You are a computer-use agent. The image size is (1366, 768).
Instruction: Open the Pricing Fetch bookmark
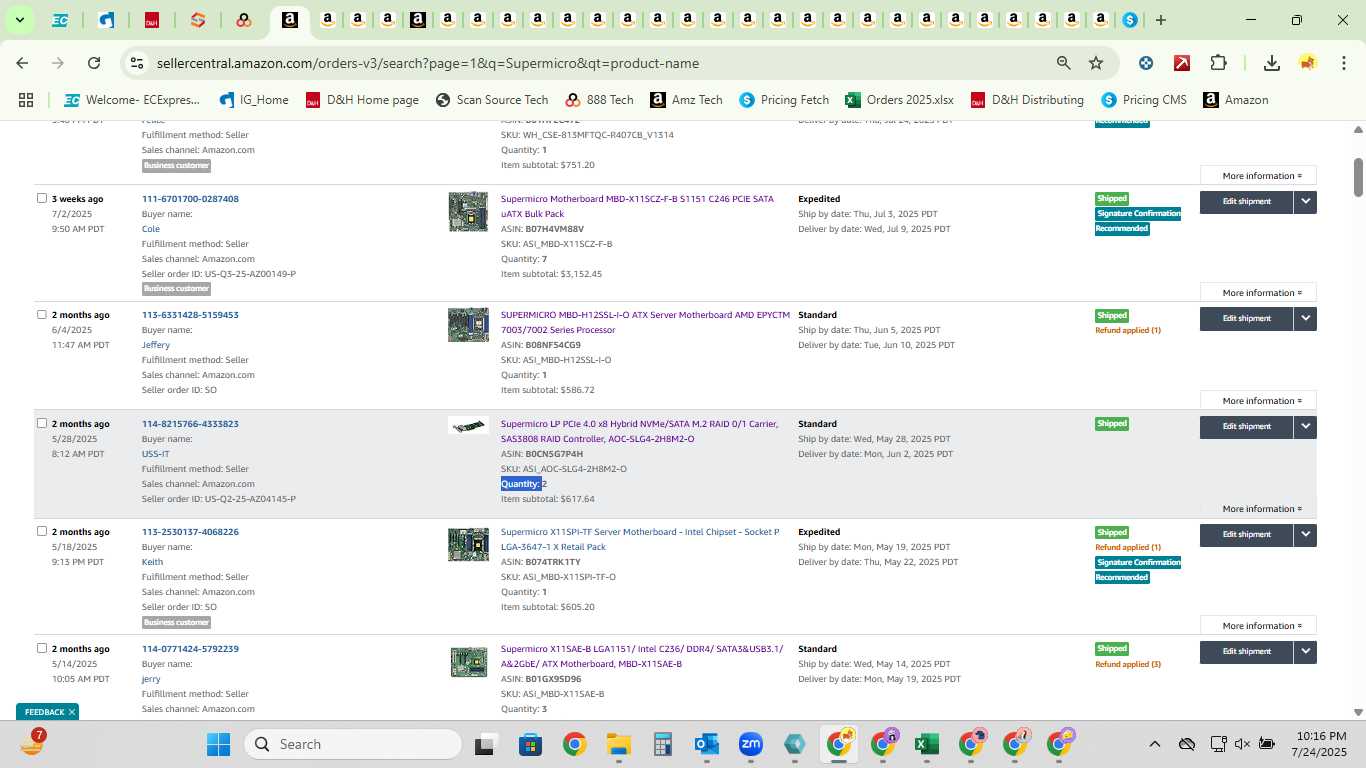point(784,100)
